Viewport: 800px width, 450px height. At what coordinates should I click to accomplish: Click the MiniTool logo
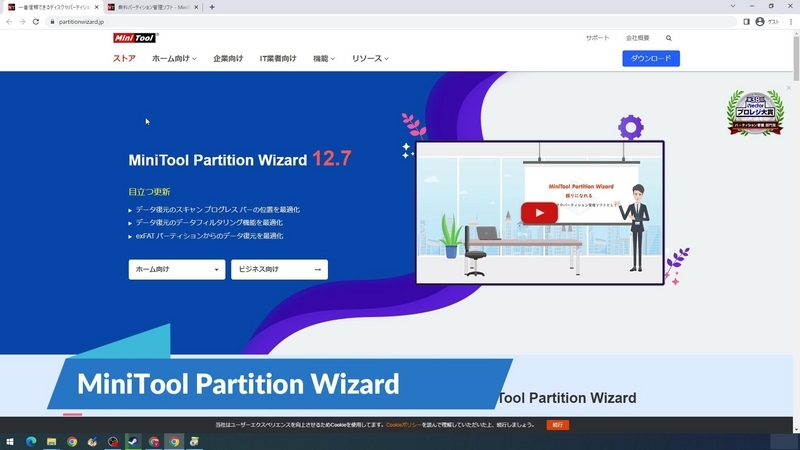(x=135, y=38)
